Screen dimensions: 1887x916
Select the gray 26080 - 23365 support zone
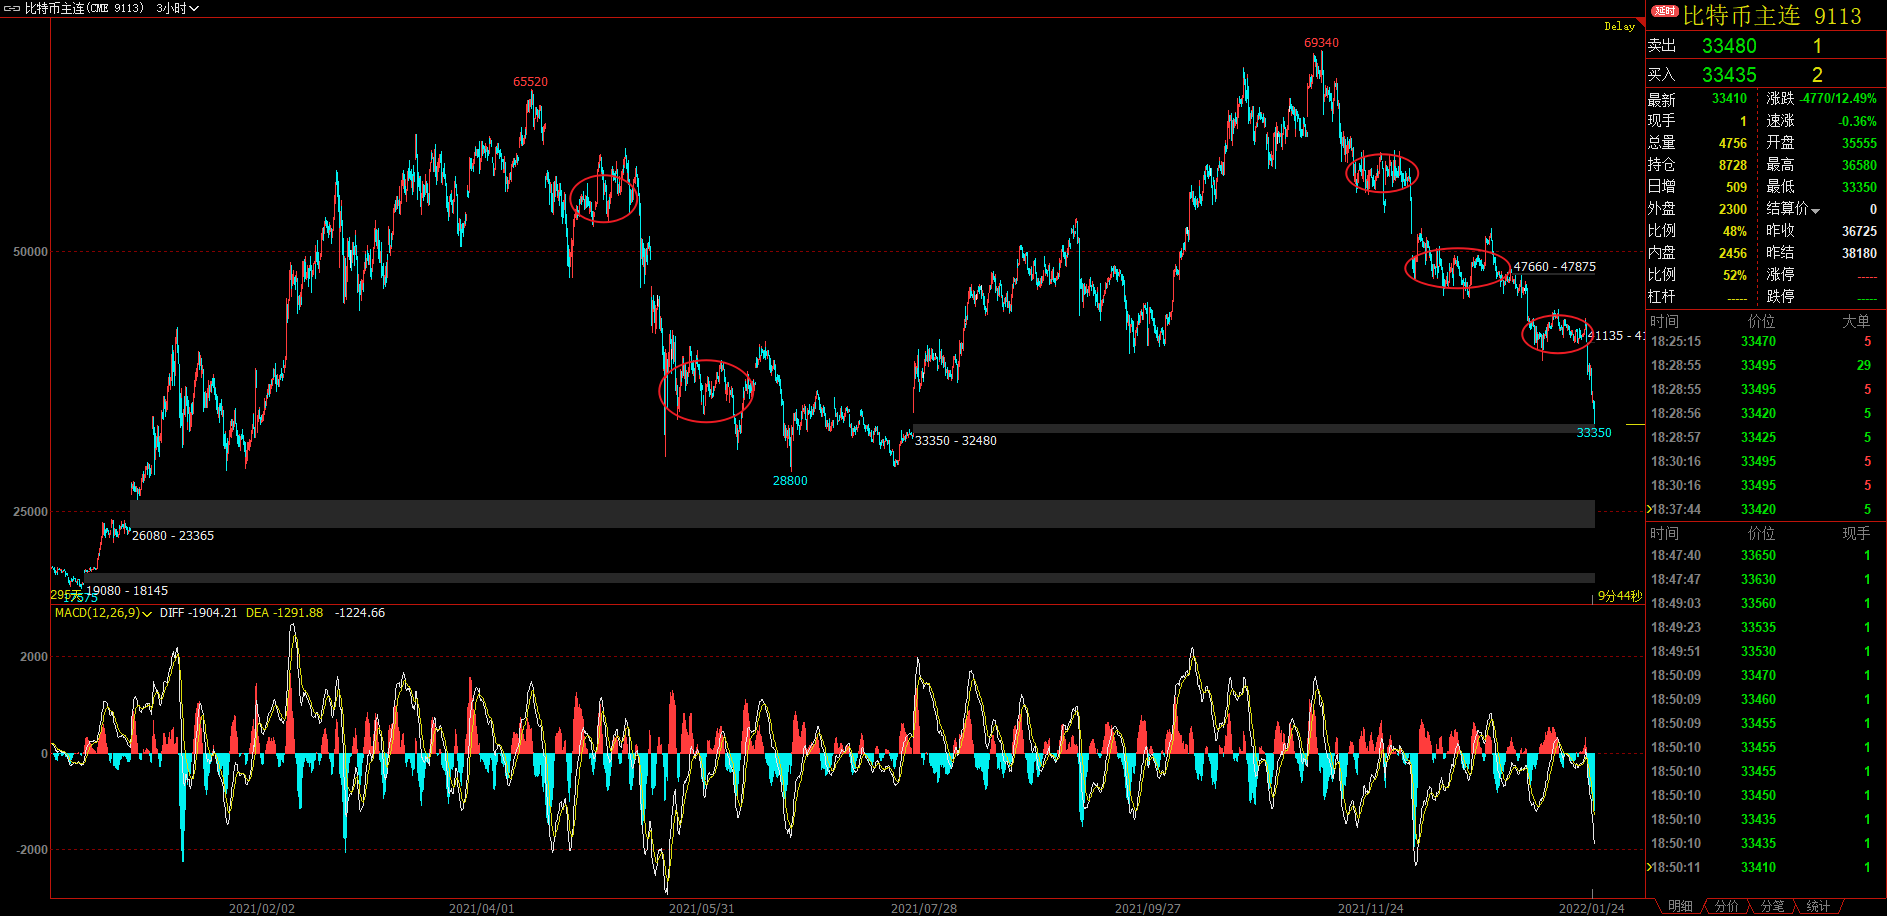862,514
